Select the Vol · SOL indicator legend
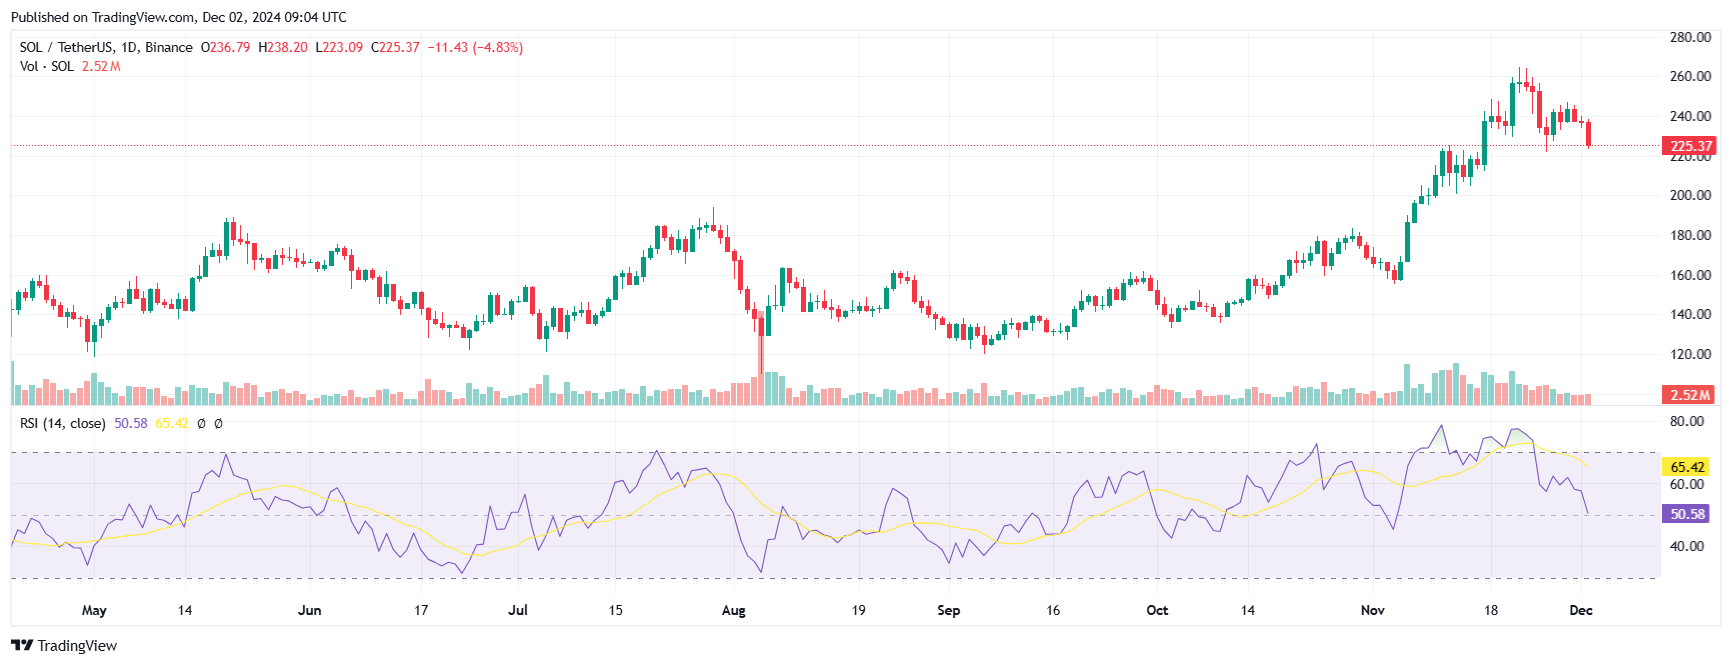Image resolution: width=1732 pixels, height=665 pixels. coord(47,66)
